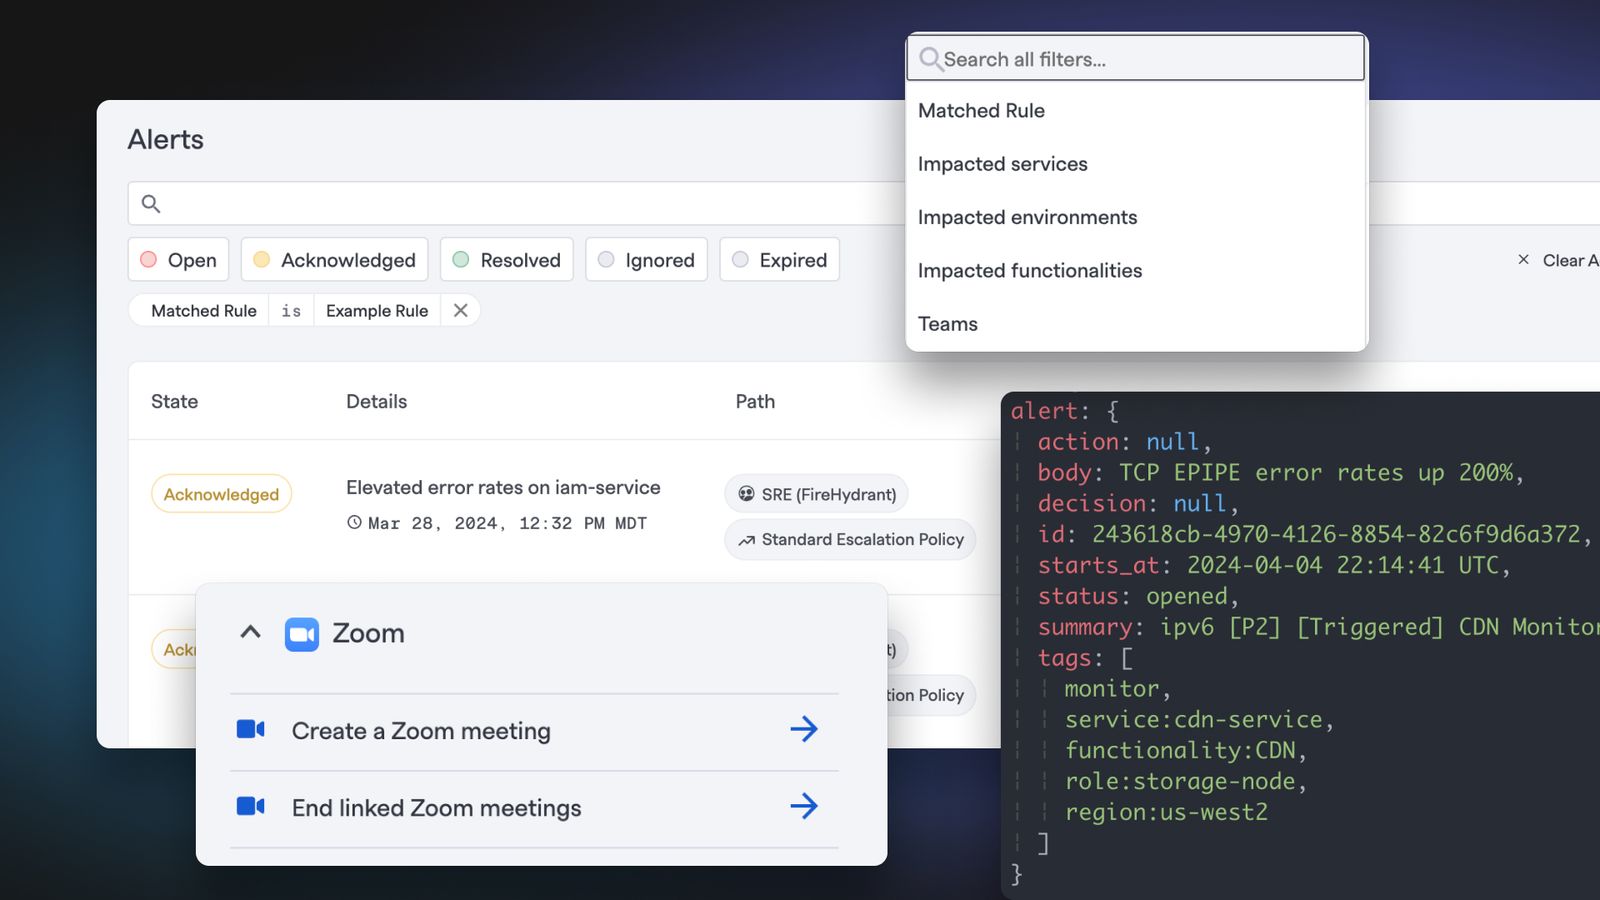Remove the Matched Rule filter chip
The width and height of the screenshot is (1600, 900).
coord(460,310)
